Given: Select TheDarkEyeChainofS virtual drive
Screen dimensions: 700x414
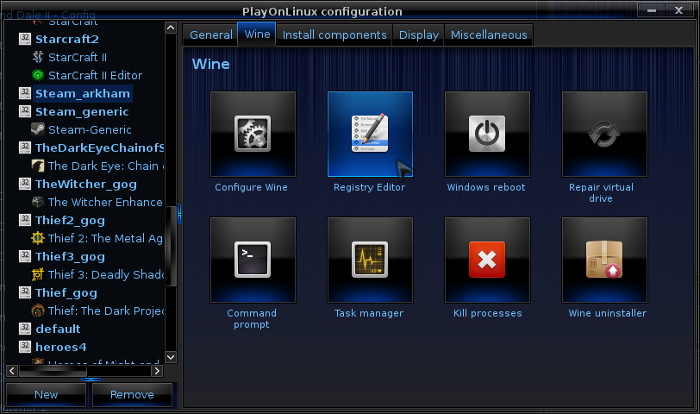Looking at the screenshot, I should tap(100, 148).
